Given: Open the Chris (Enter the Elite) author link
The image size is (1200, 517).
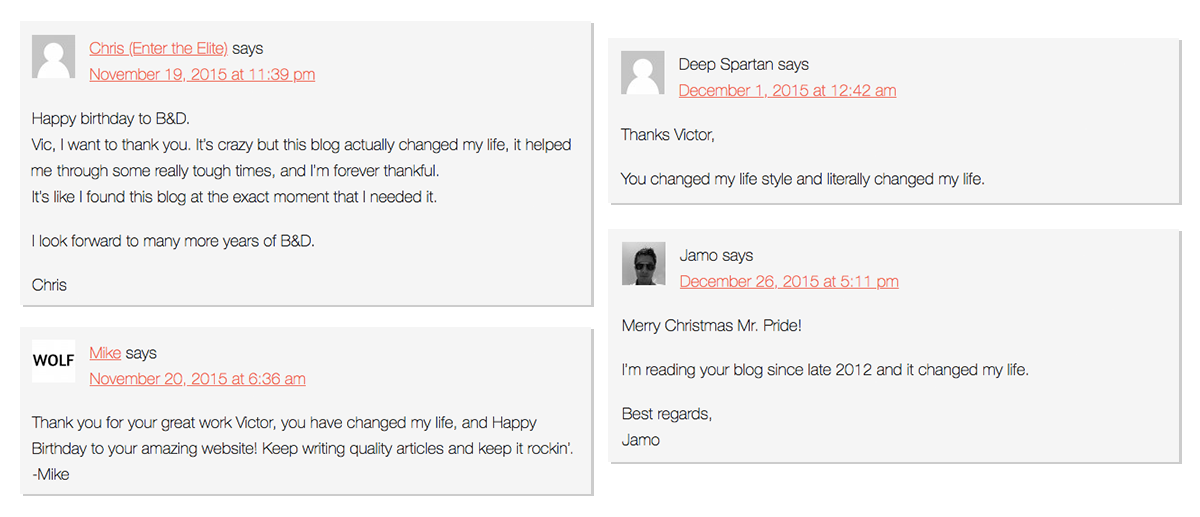Looking at the screenshot, I should [158, 48].
